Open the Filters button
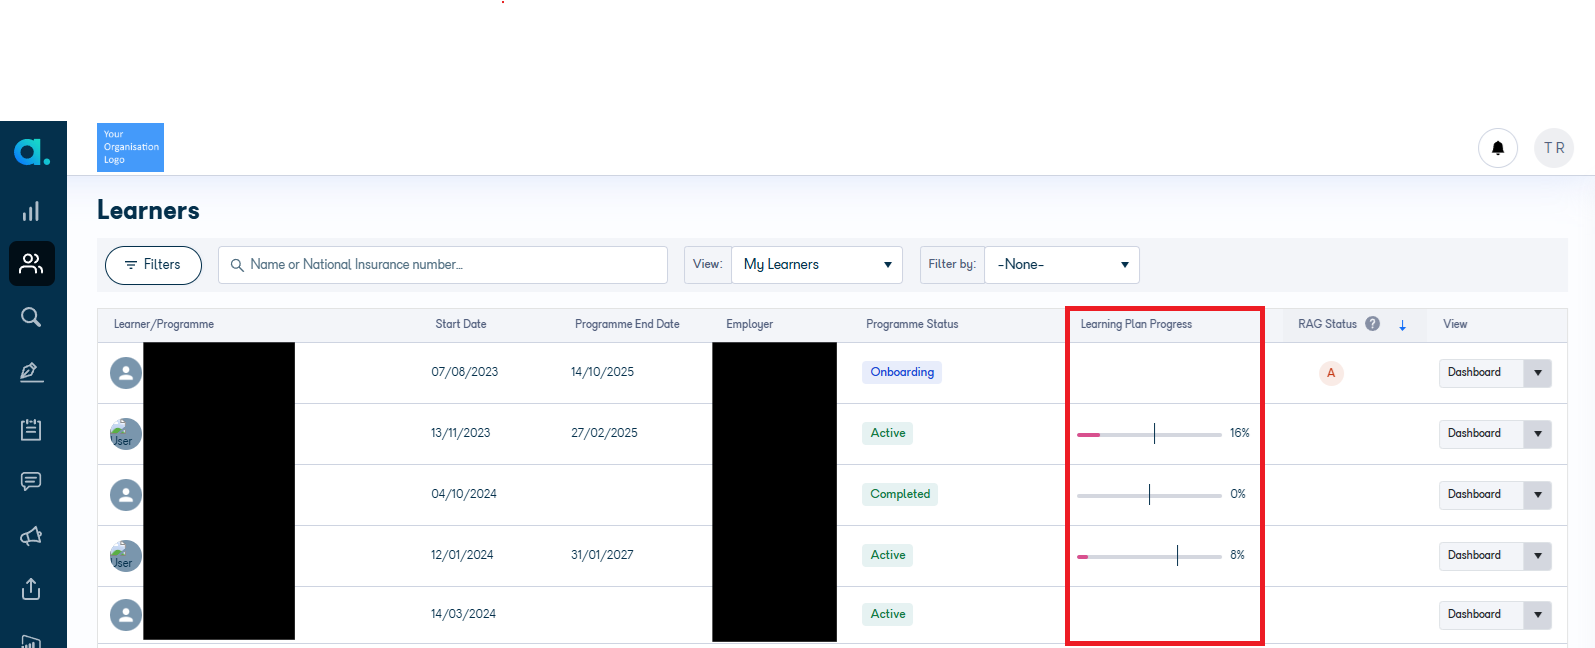This screenshot has width=1595, height=648. [x=153, y=265]
